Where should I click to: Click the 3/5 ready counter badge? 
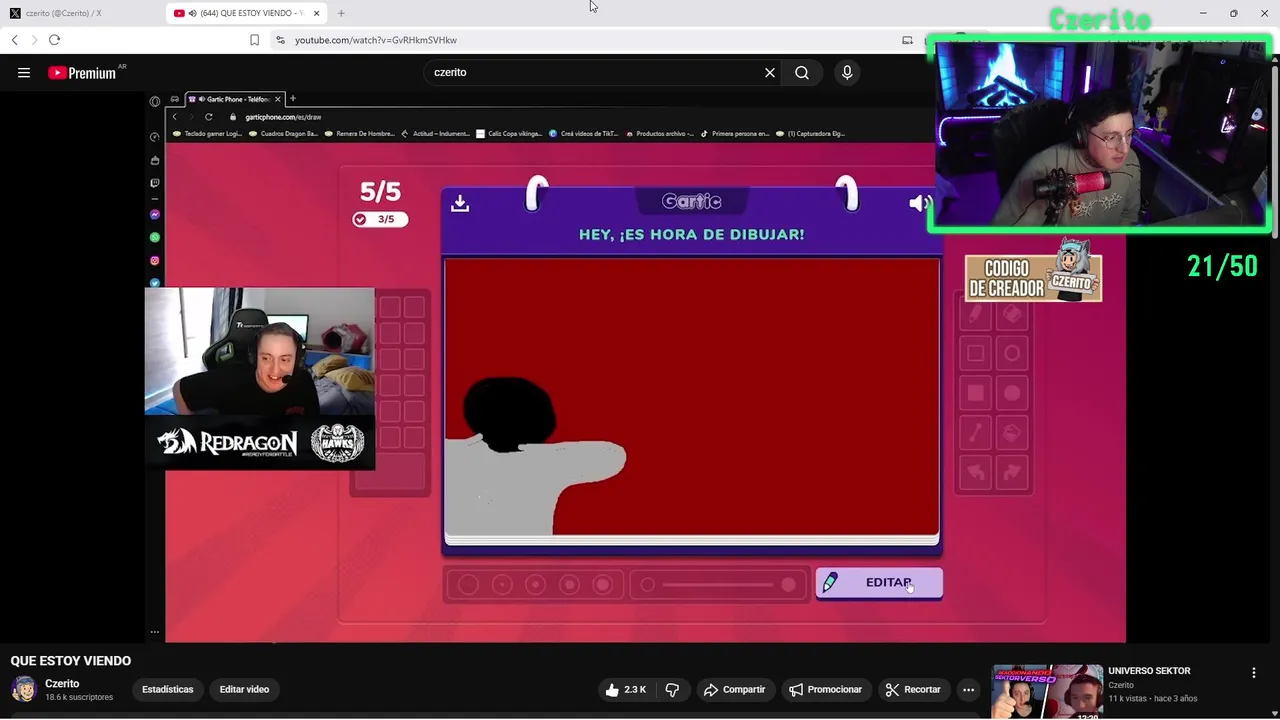click(380, 219)
